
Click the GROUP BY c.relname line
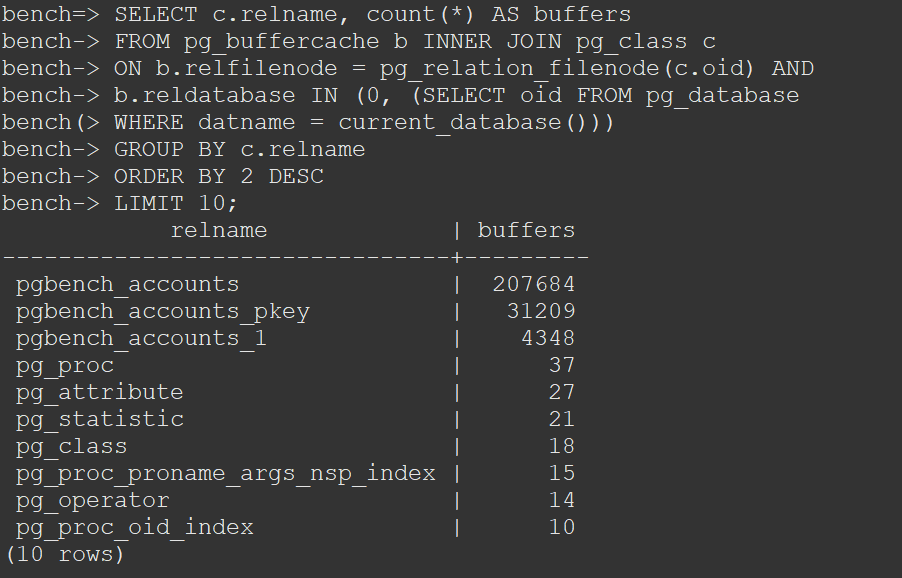(183, 150)
